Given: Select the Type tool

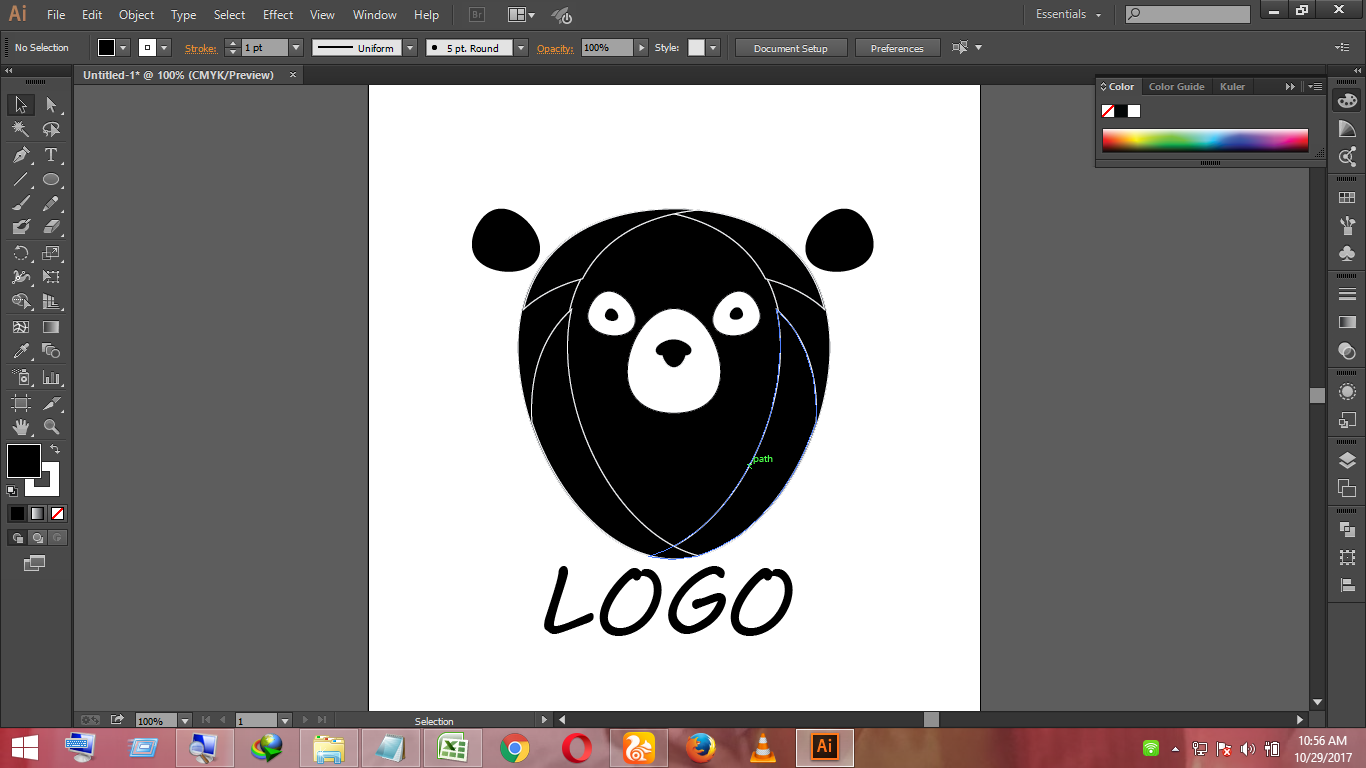Looking at the screenshot, I should [x=52, y=155].
